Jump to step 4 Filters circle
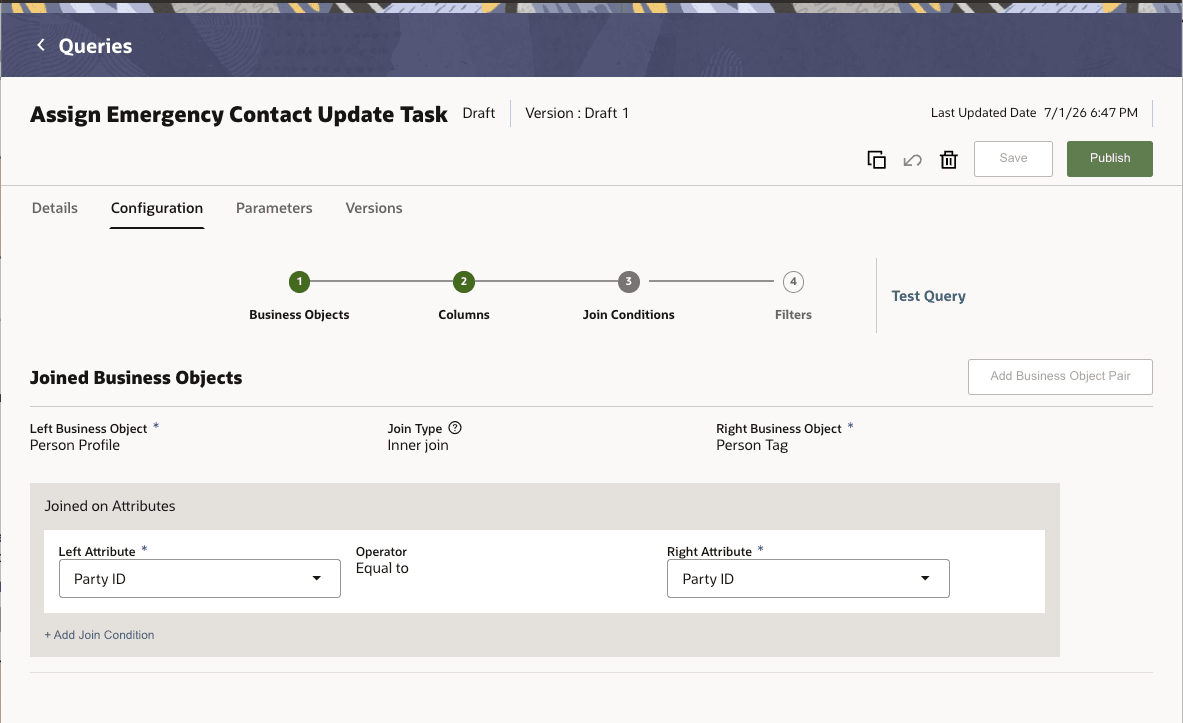 pyautogui.click(x=793, y=282)
